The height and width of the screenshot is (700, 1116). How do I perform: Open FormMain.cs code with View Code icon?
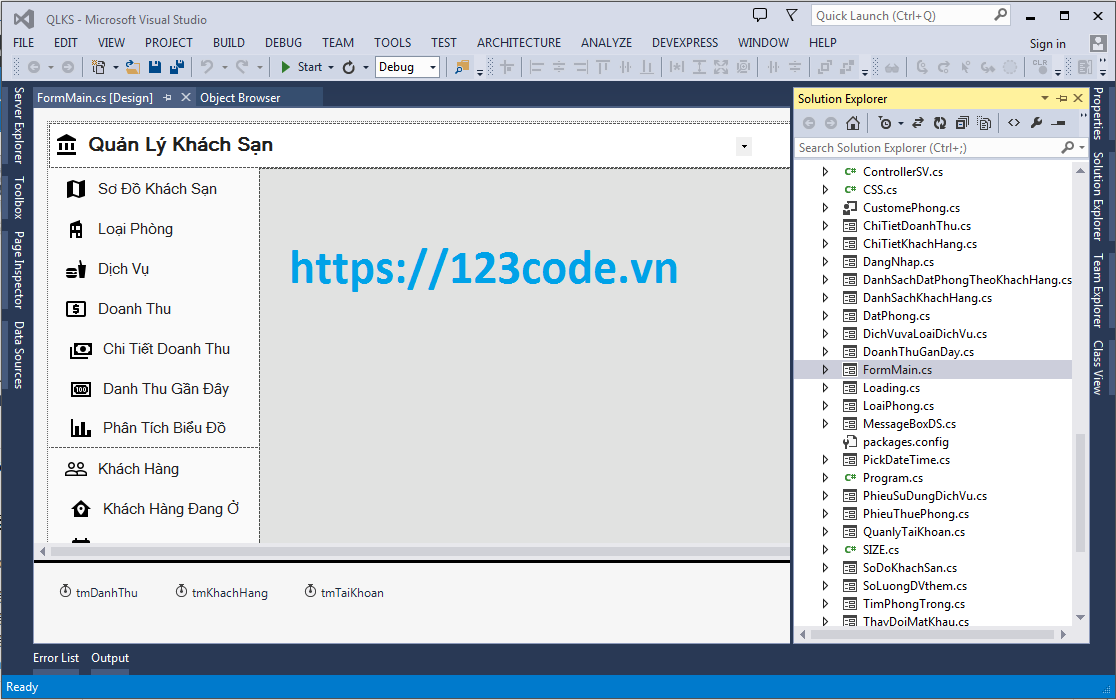coord(1015,122)
